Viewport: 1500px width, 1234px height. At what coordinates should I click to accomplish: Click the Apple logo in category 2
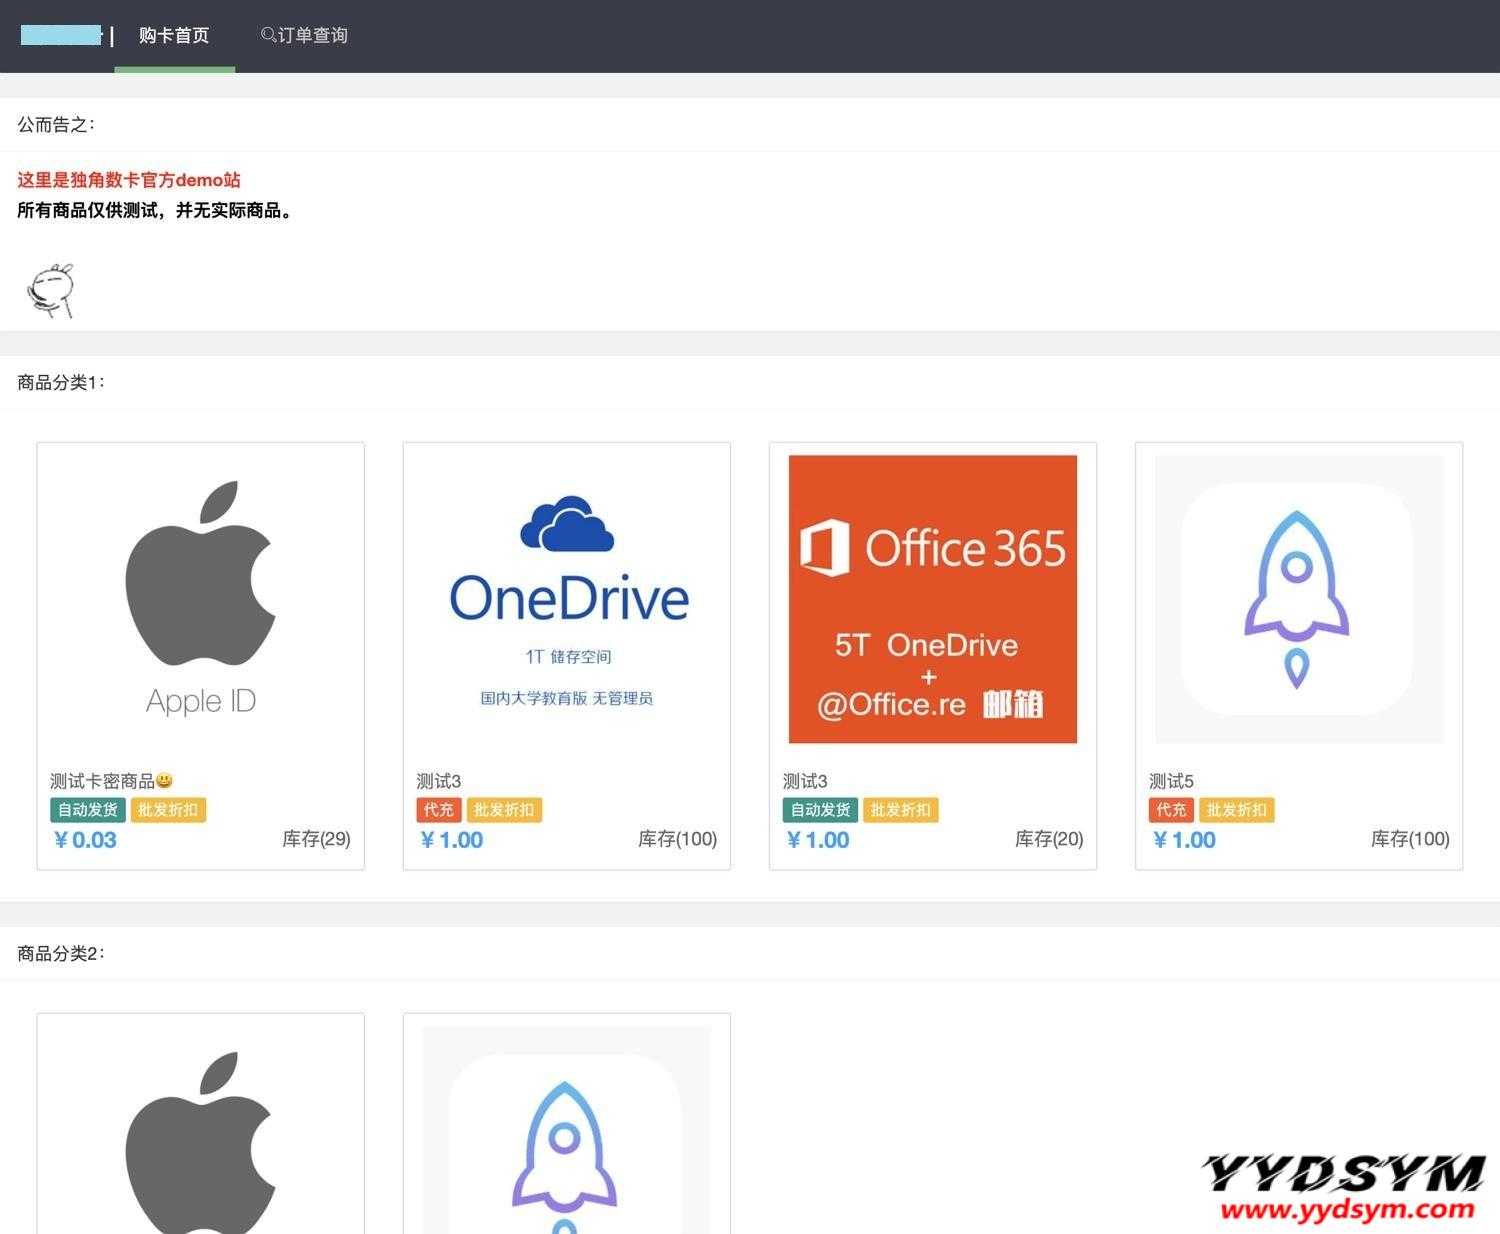click(x=200, y=1140)
